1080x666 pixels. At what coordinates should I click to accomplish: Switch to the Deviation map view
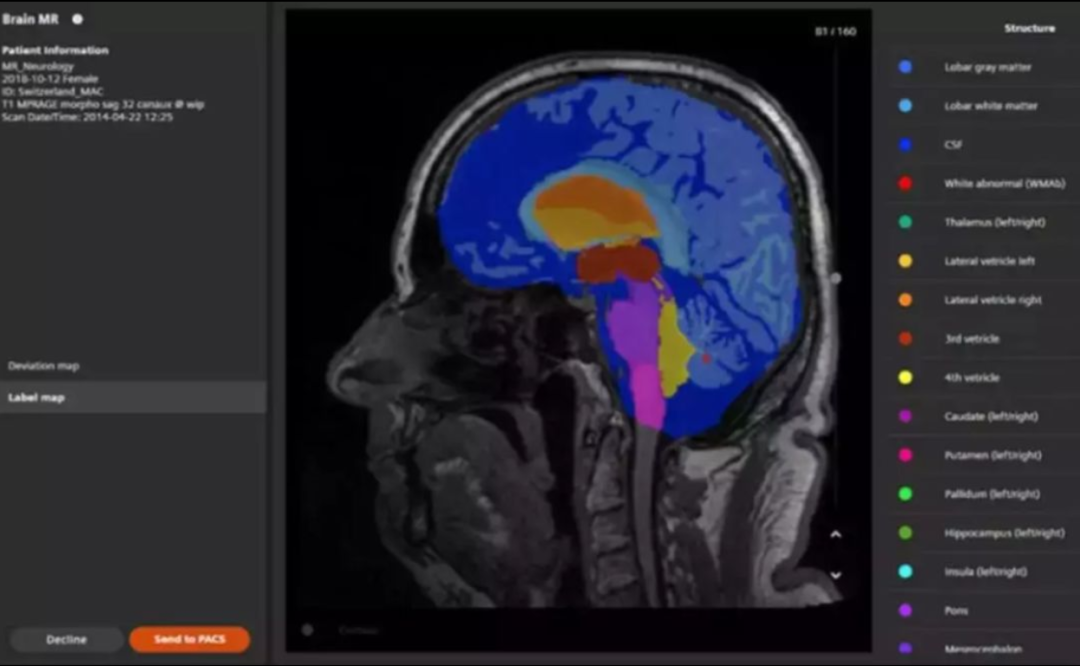44,366
